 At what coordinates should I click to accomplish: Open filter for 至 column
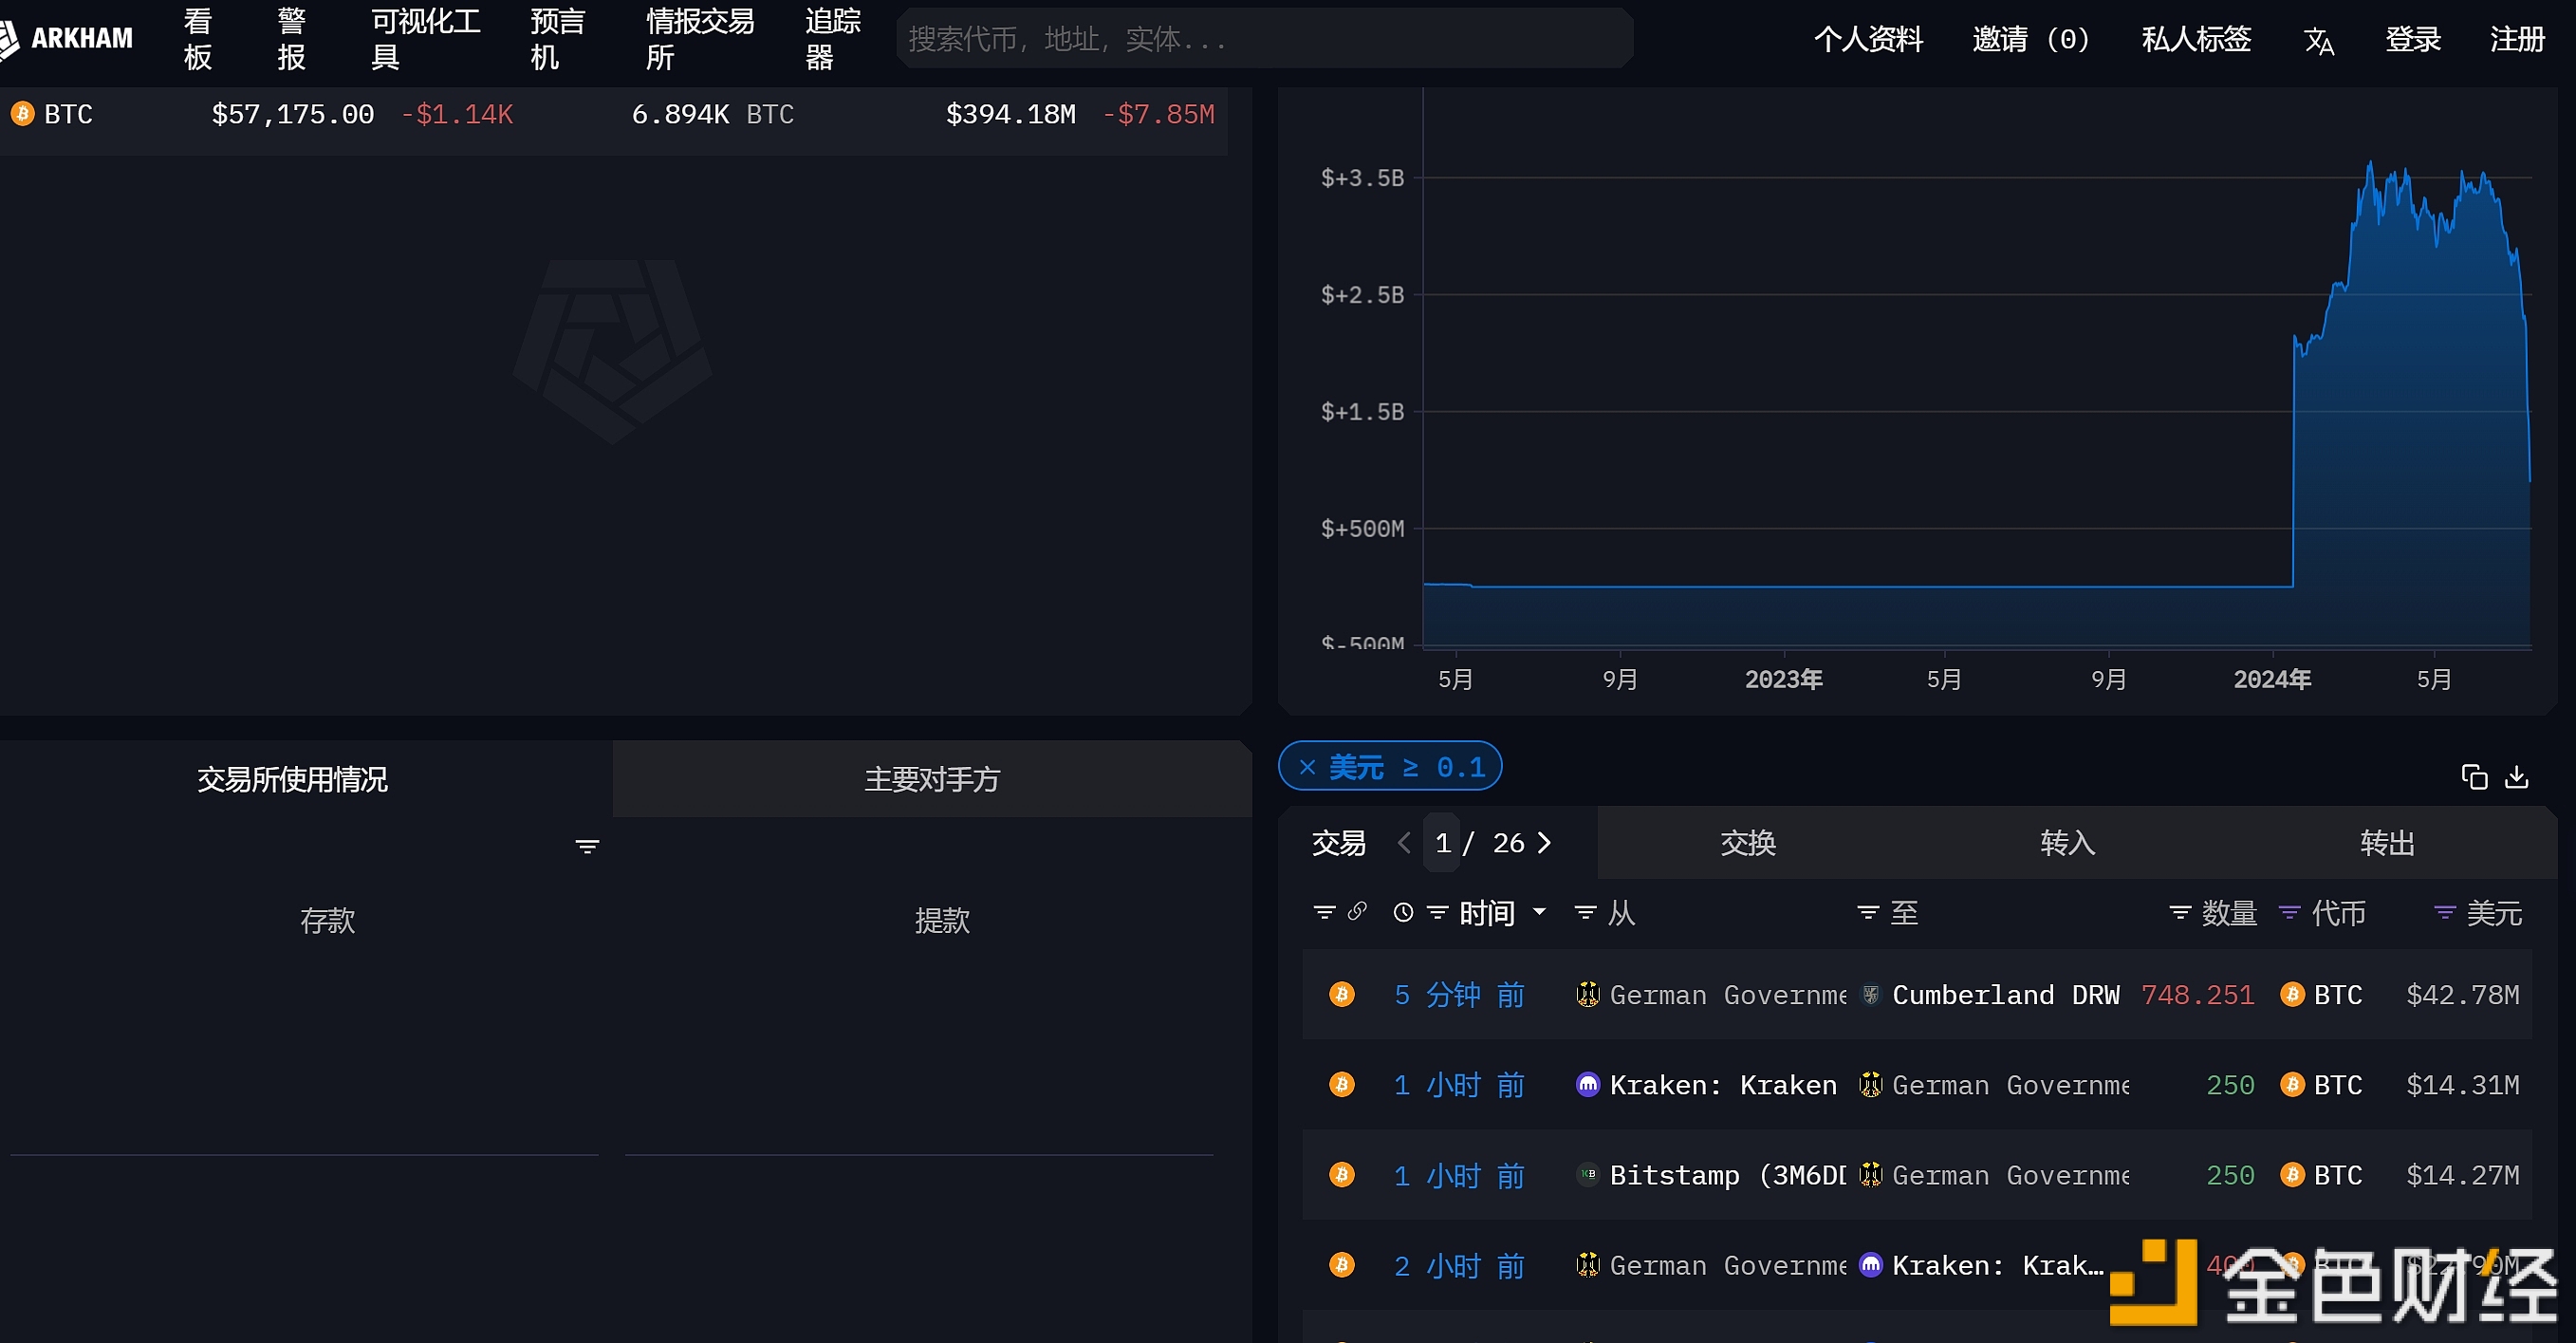1867,912
